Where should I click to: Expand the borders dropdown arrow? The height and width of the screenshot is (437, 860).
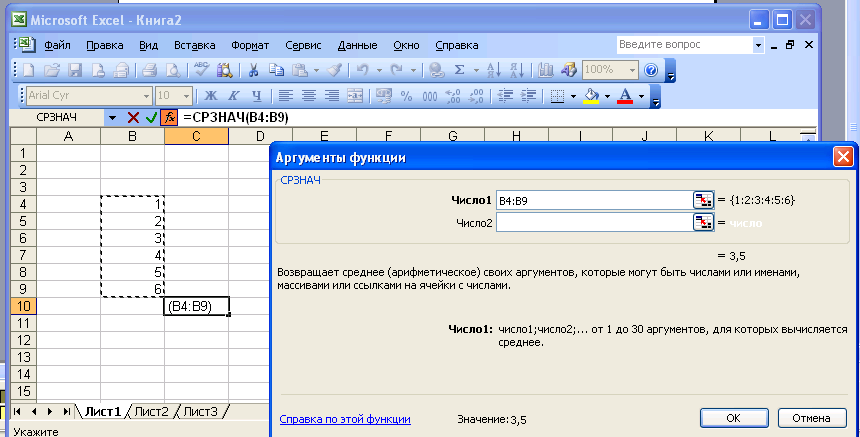pos(573,96)
